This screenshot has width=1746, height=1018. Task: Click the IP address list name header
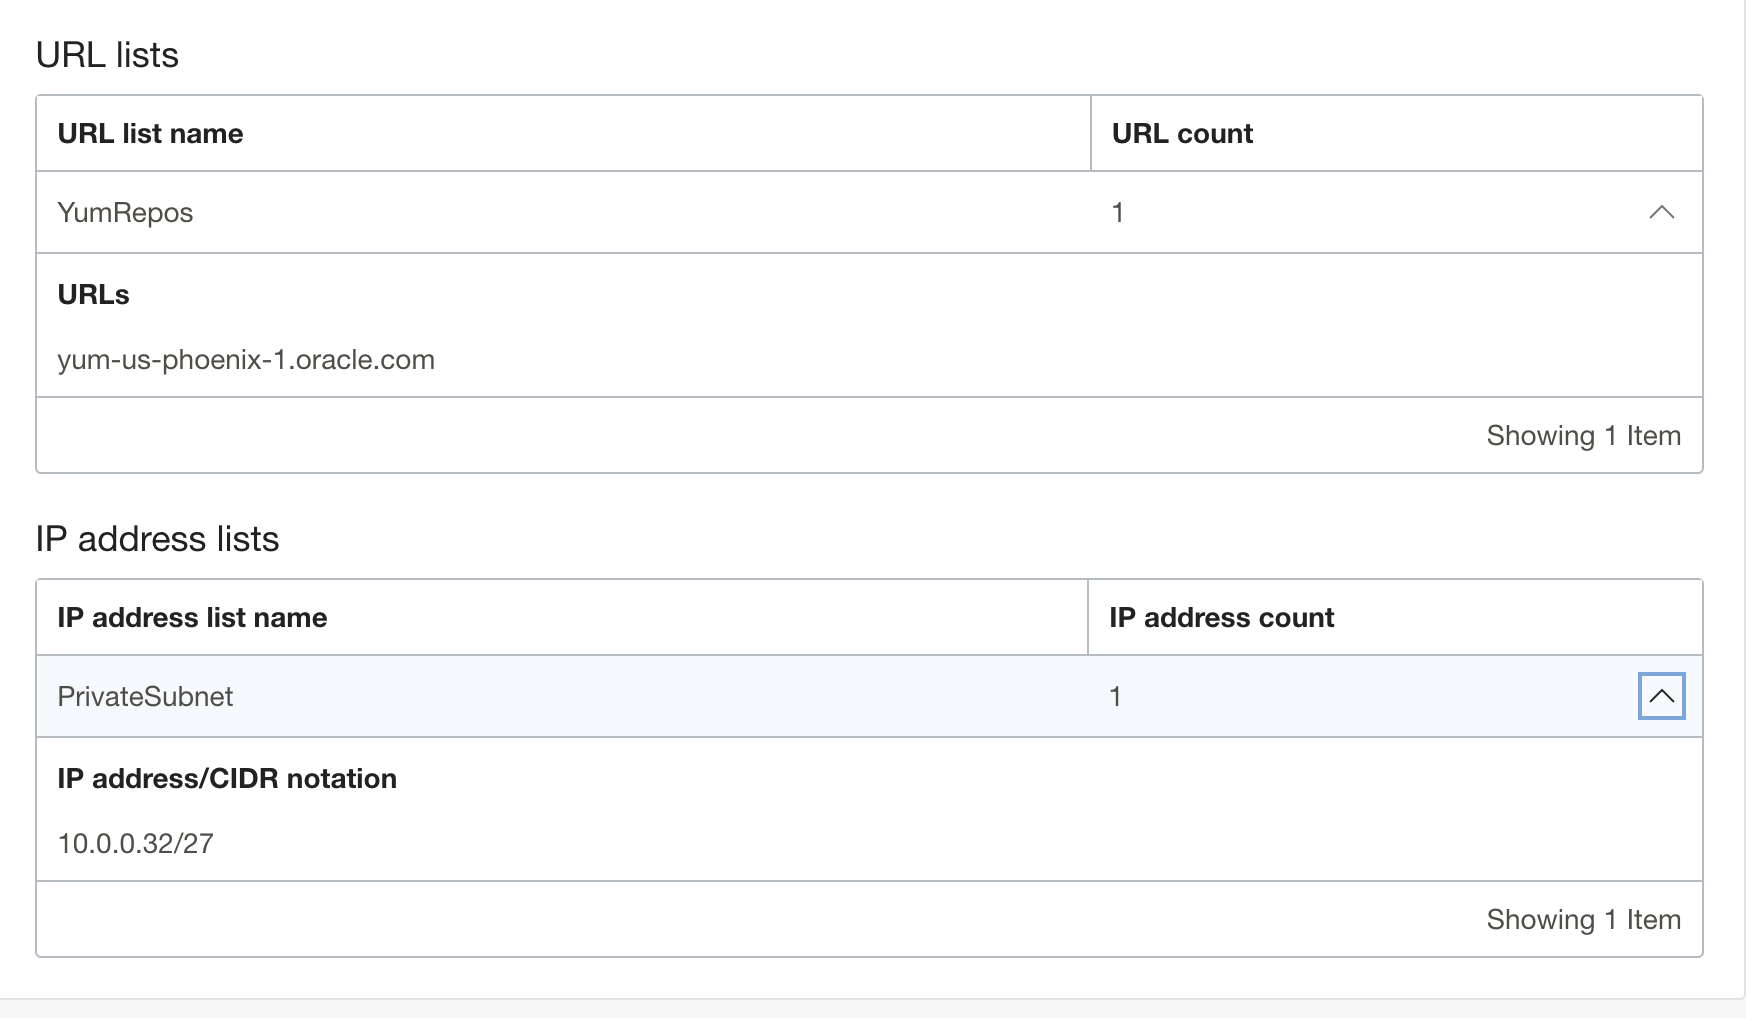[x=192, y=618]
